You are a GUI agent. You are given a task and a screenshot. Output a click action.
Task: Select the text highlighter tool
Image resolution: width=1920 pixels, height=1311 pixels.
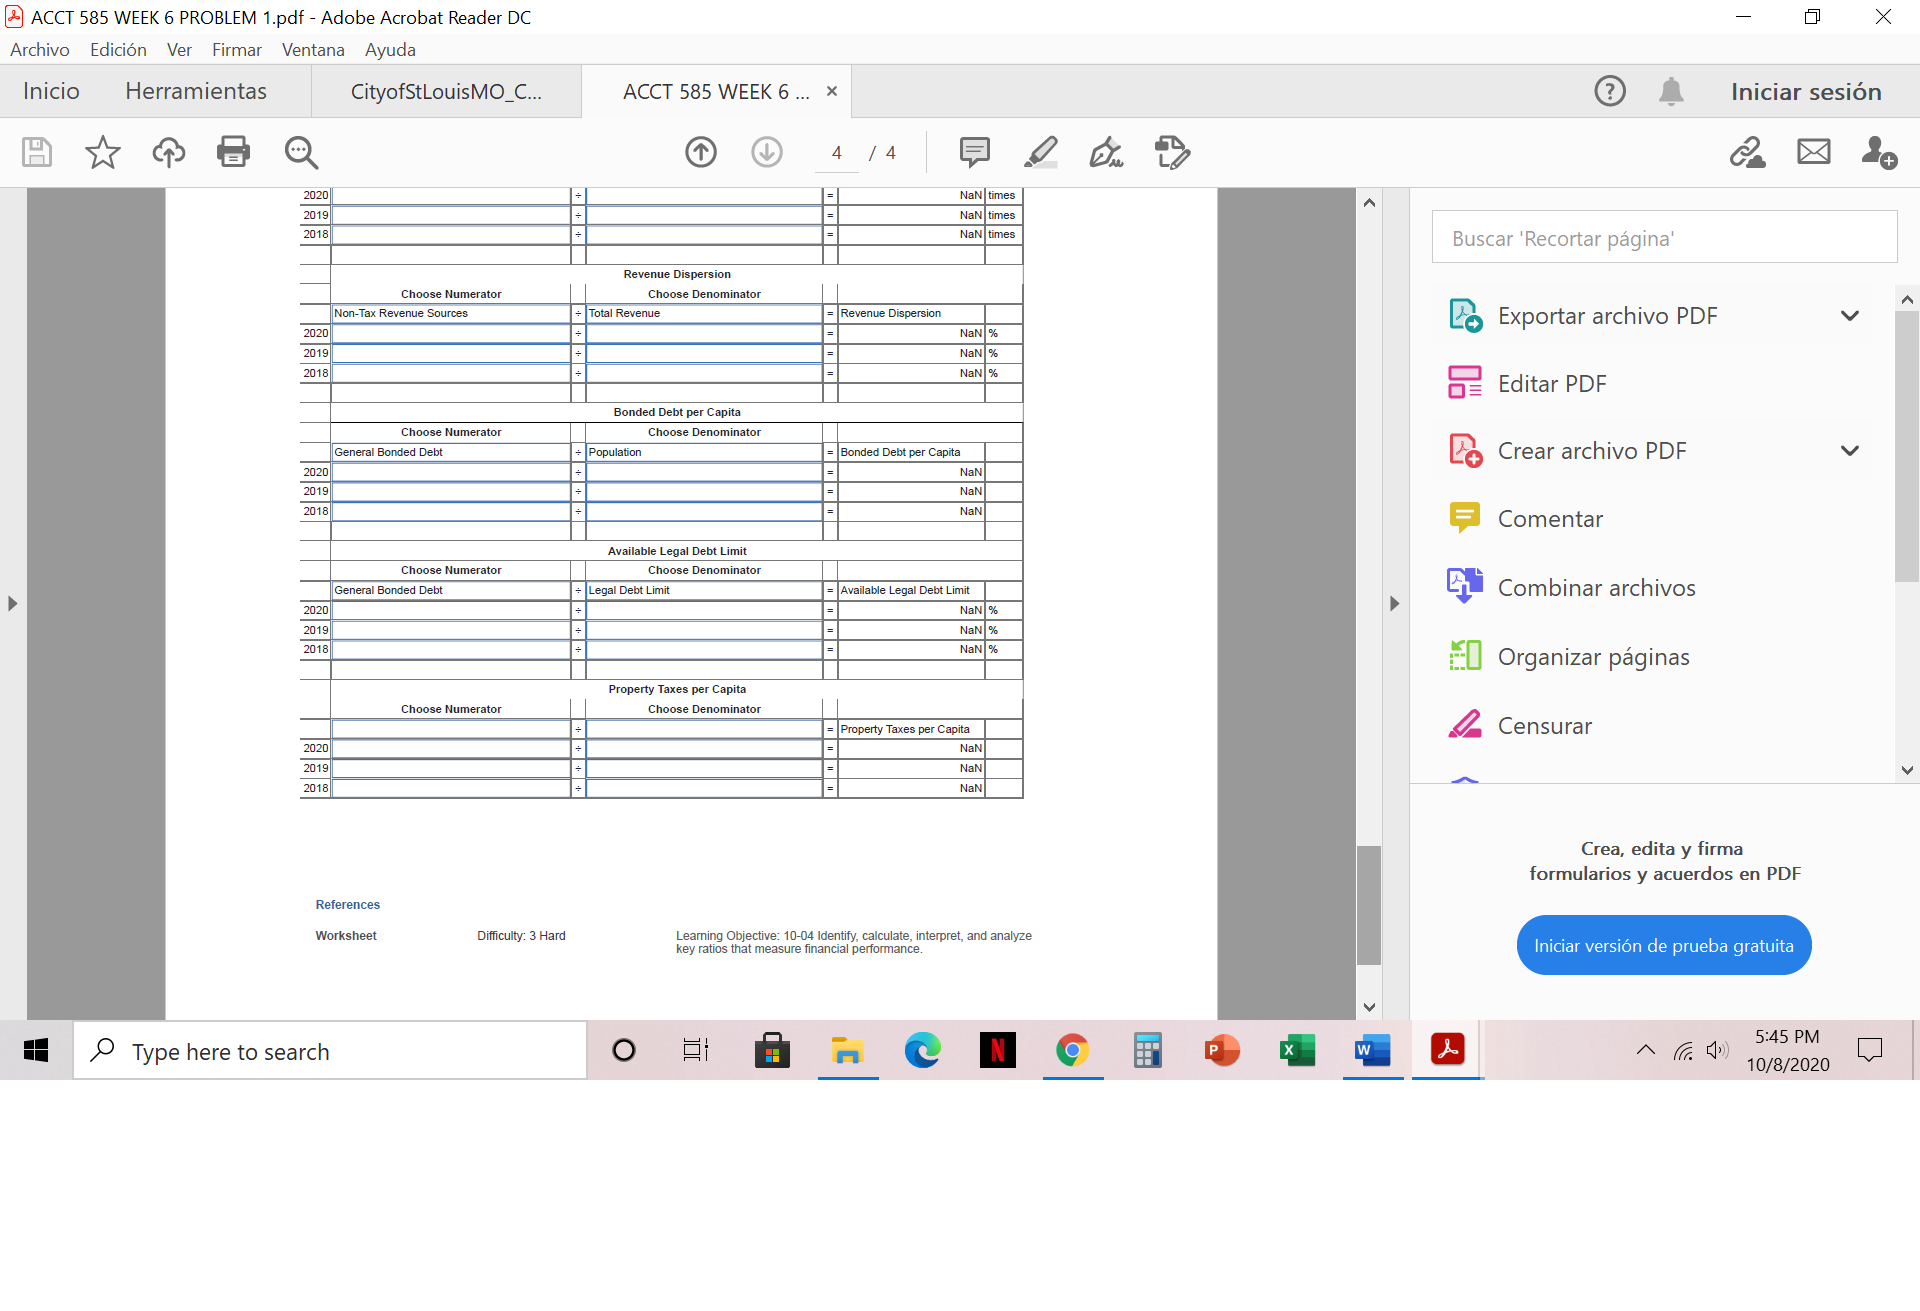coord(1041,152)
